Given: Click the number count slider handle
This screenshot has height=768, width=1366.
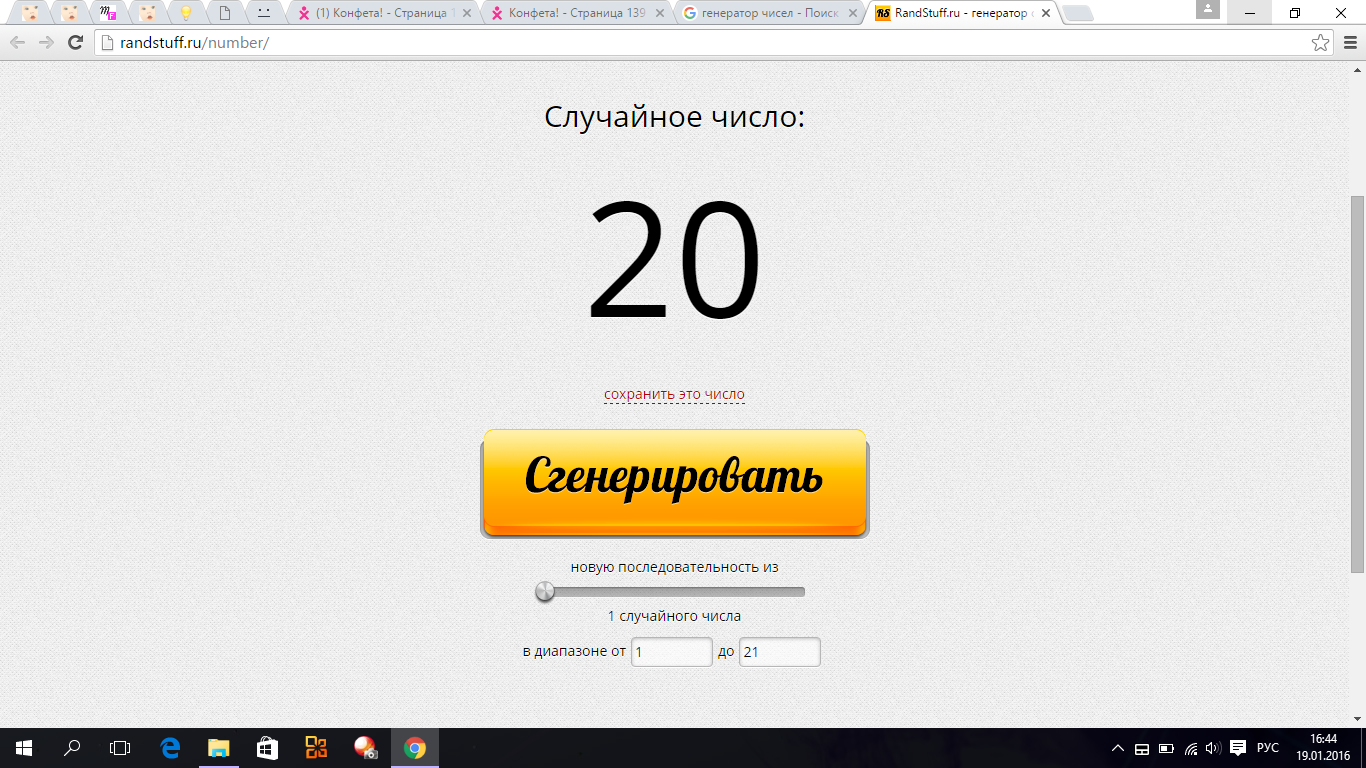Looking at the screenshot, I should pyautogui.click(x=545, y=592).
